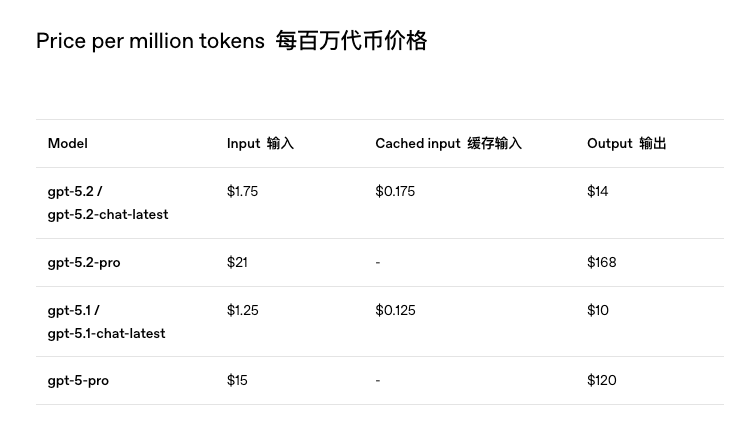The width and height of the screenshot is (748, 425).
Task: Click the $0.125 cached input price
Action: (x=395, y=311)
